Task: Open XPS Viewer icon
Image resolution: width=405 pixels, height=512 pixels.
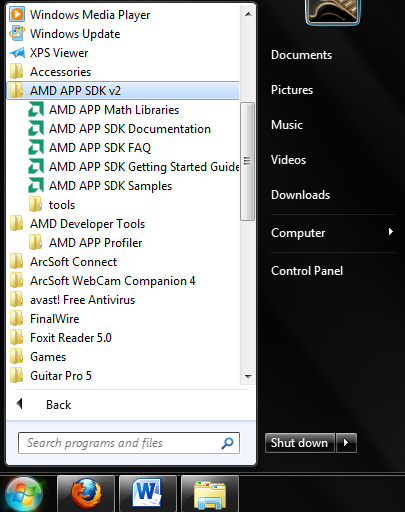Action: [x=16, y=52]
